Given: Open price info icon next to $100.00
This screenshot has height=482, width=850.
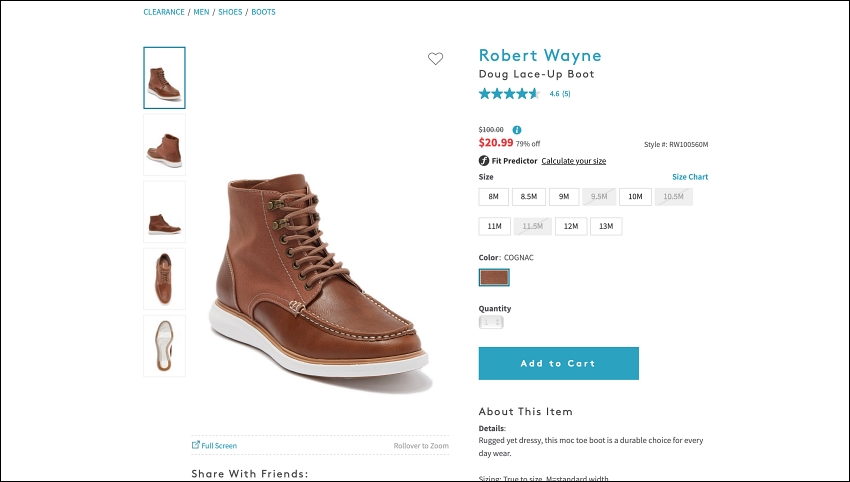Looking at the screenshot, I should click(x=517, y=130).
